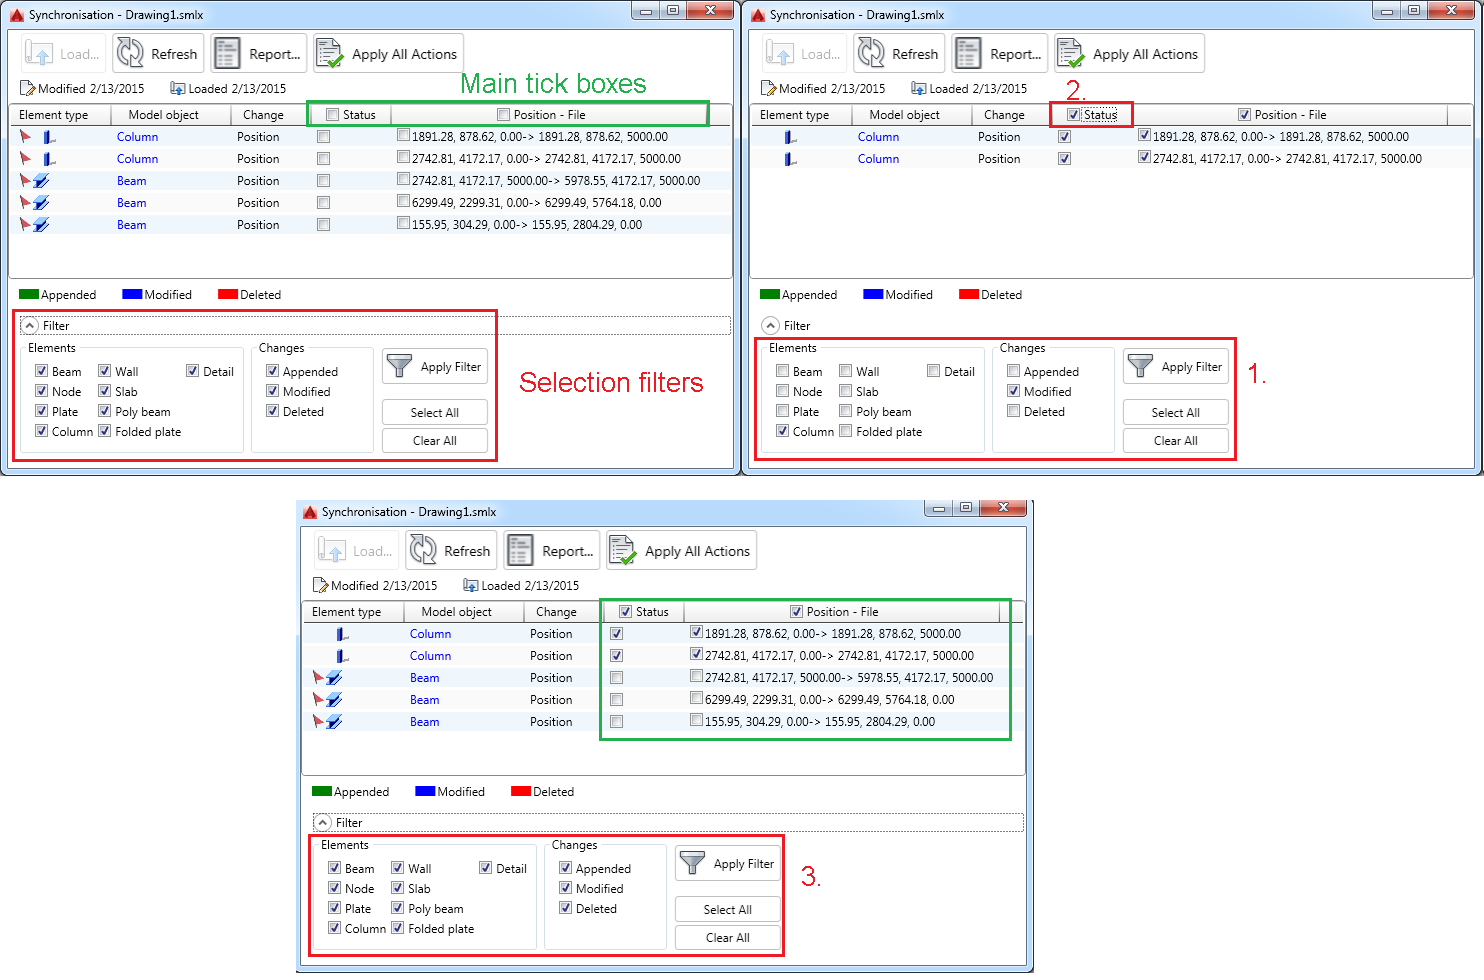Viewport: 1484px width, 980px height.
Task: Click blue Modified legend swatch in top-right window
Action: 873,295
